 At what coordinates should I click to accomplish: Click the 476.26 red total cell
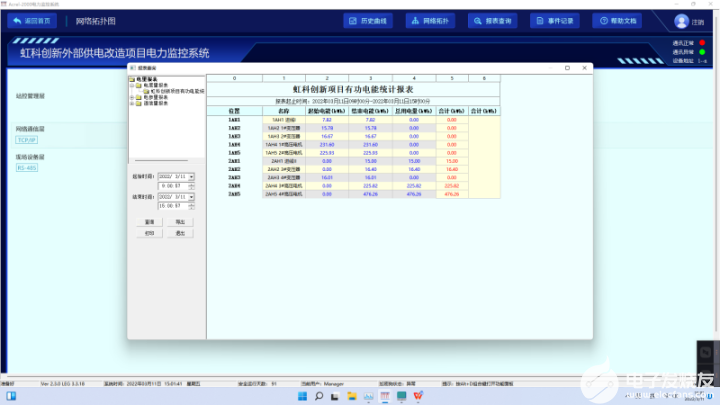click(452, 194)
